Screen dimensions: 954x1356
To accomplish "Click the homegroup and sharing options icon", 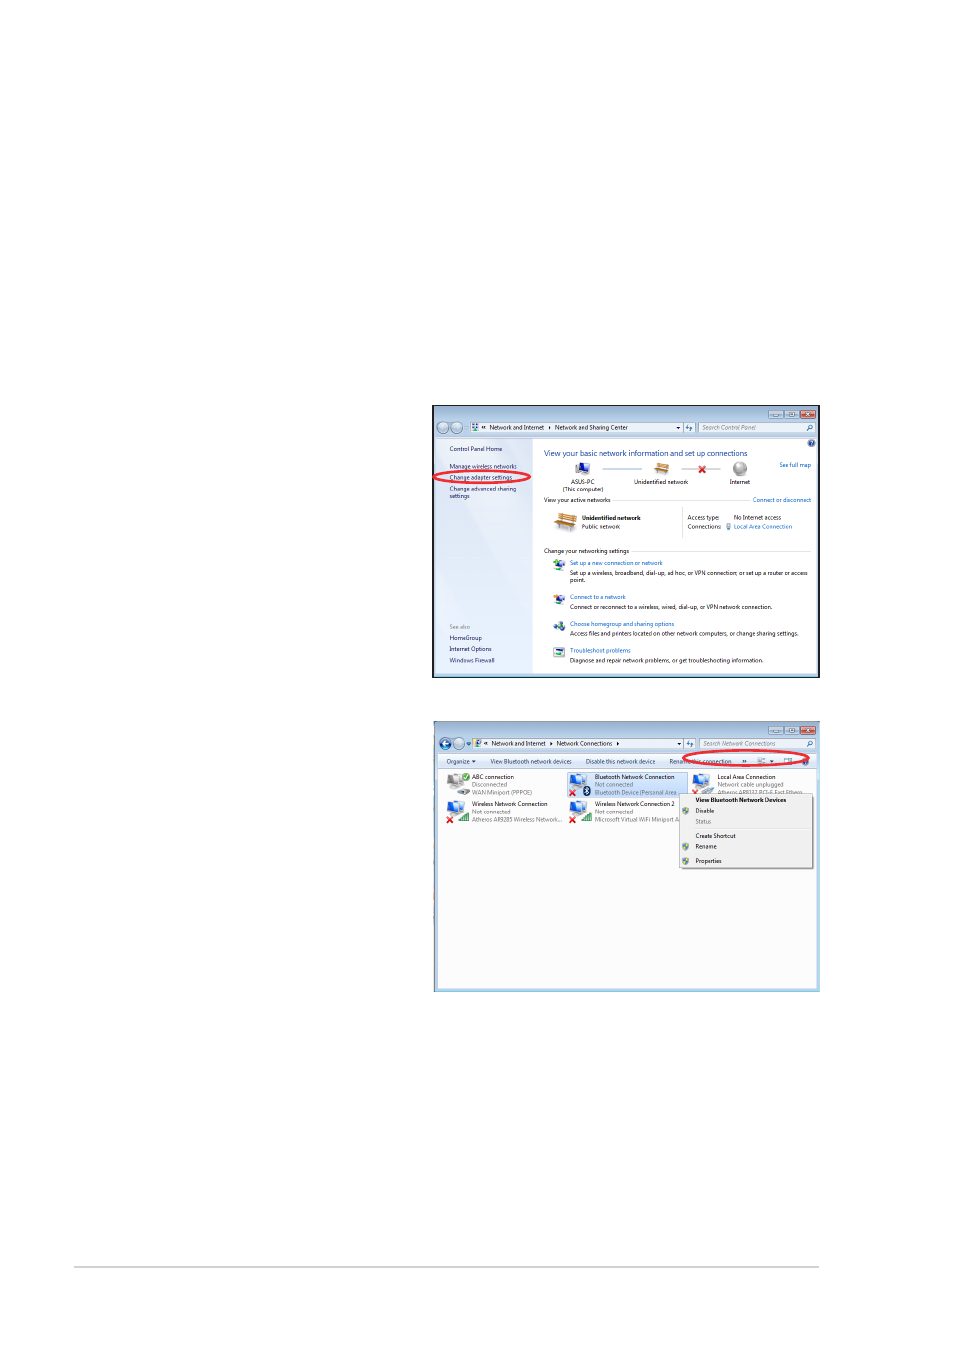I will coord(559,626).
